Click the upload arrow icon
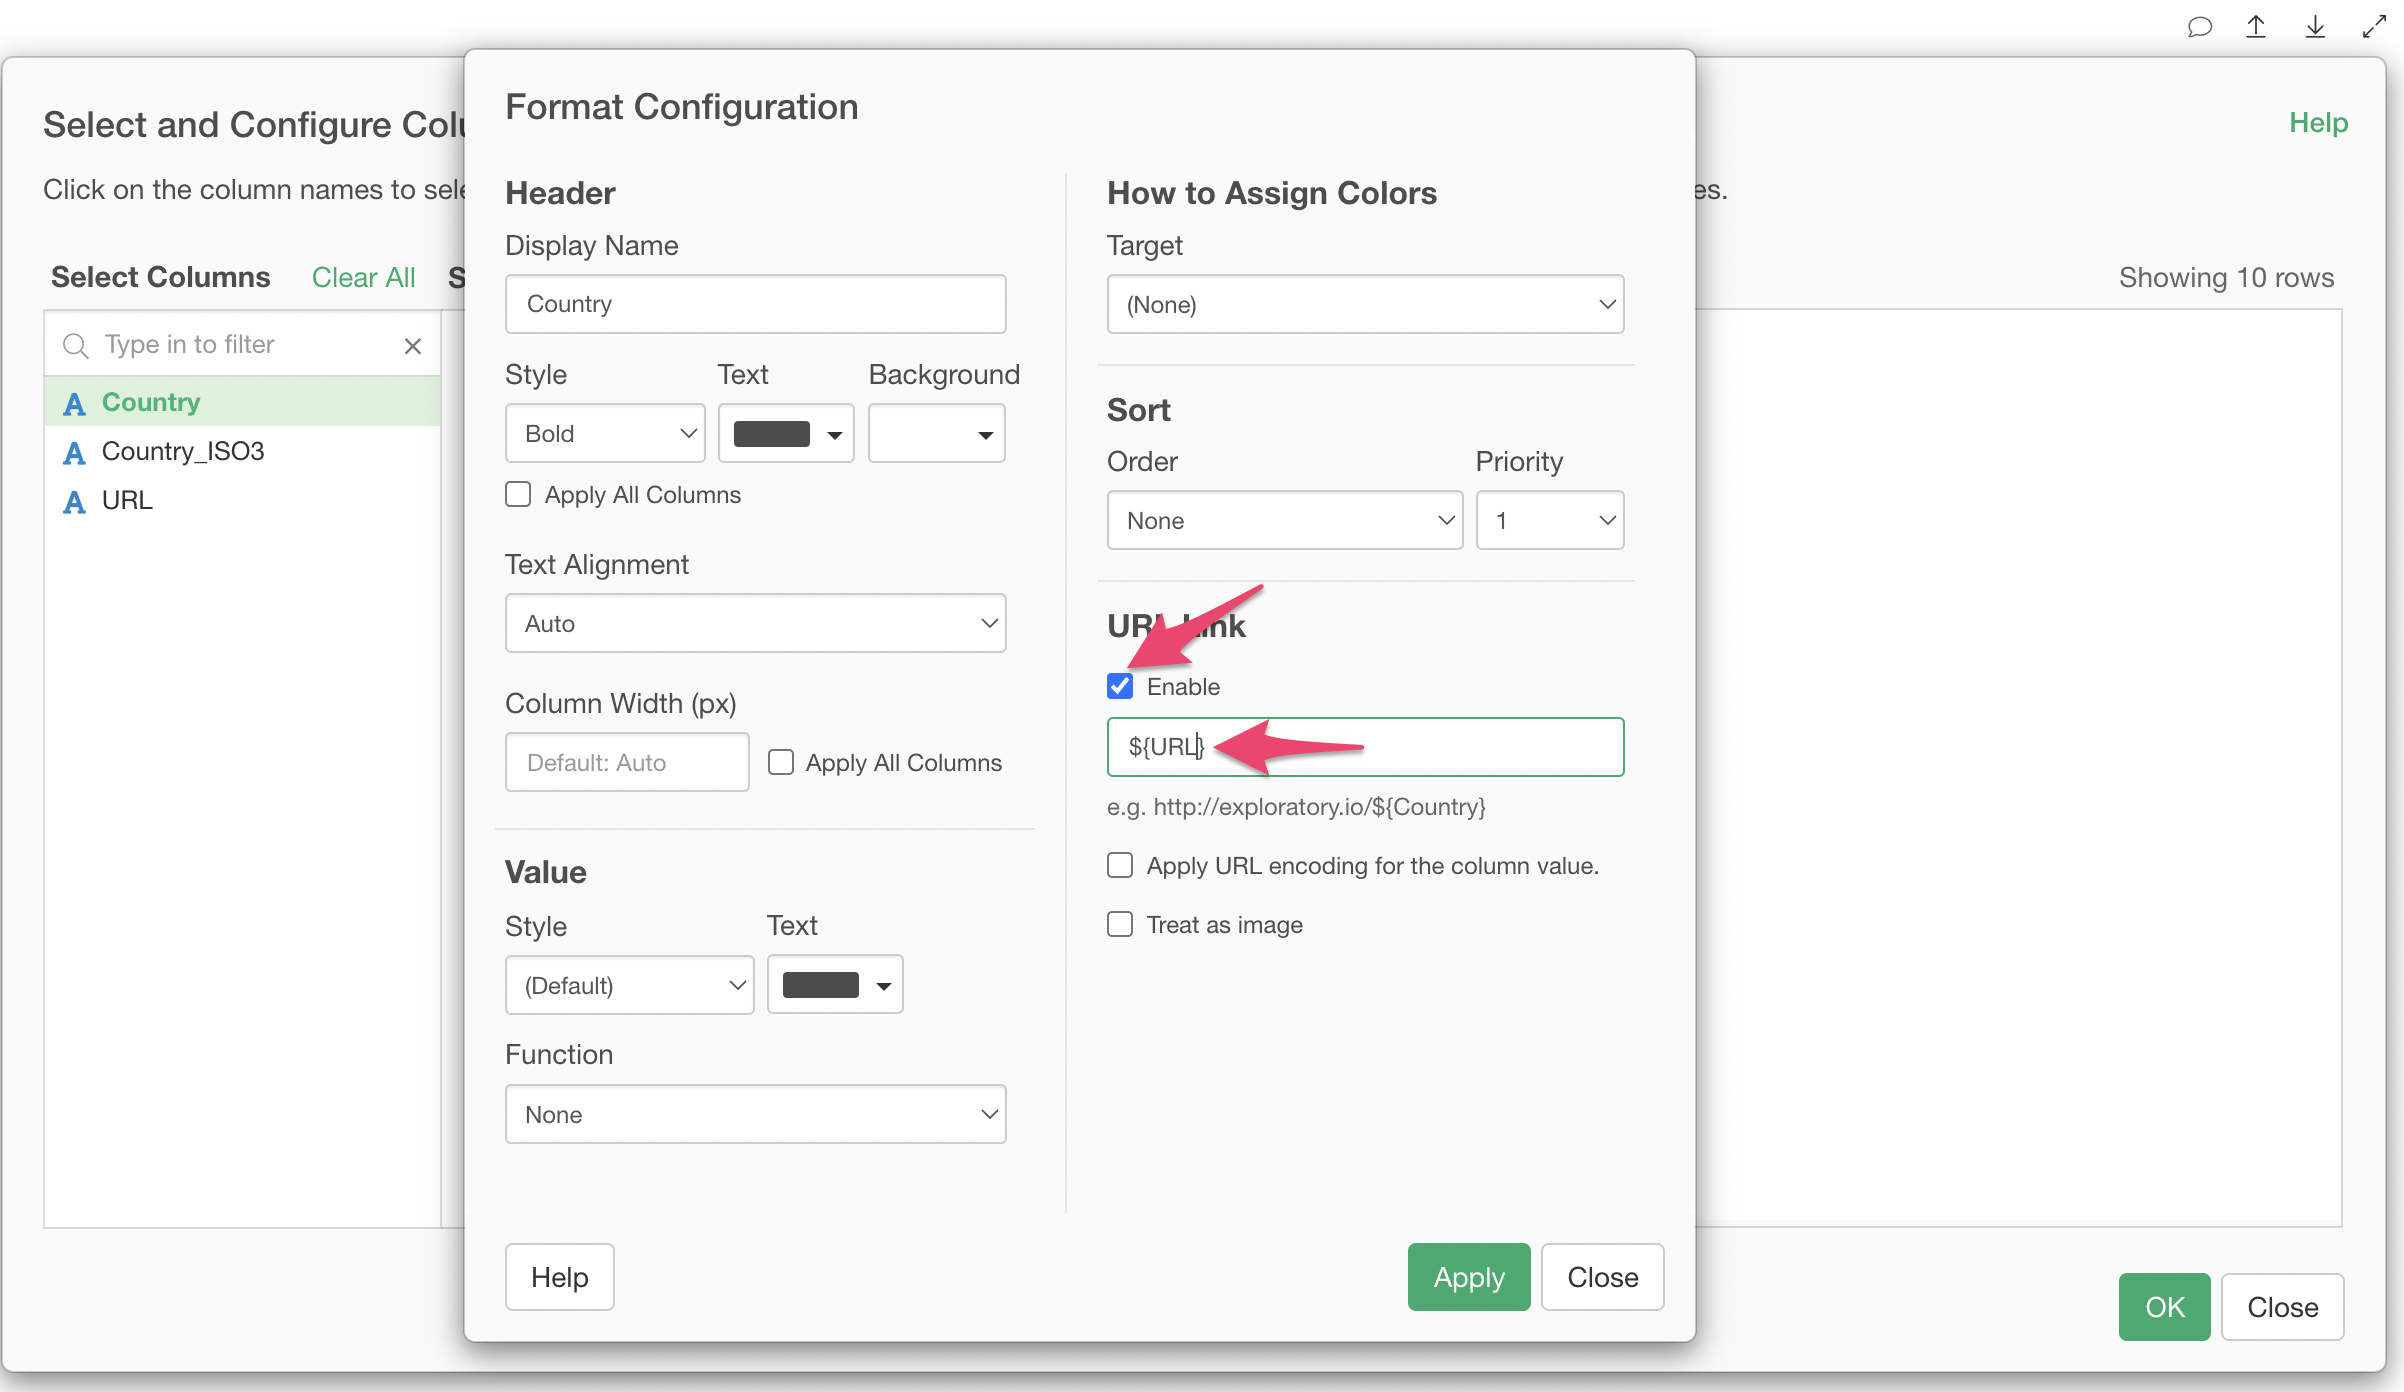 tap(2256, 27)
